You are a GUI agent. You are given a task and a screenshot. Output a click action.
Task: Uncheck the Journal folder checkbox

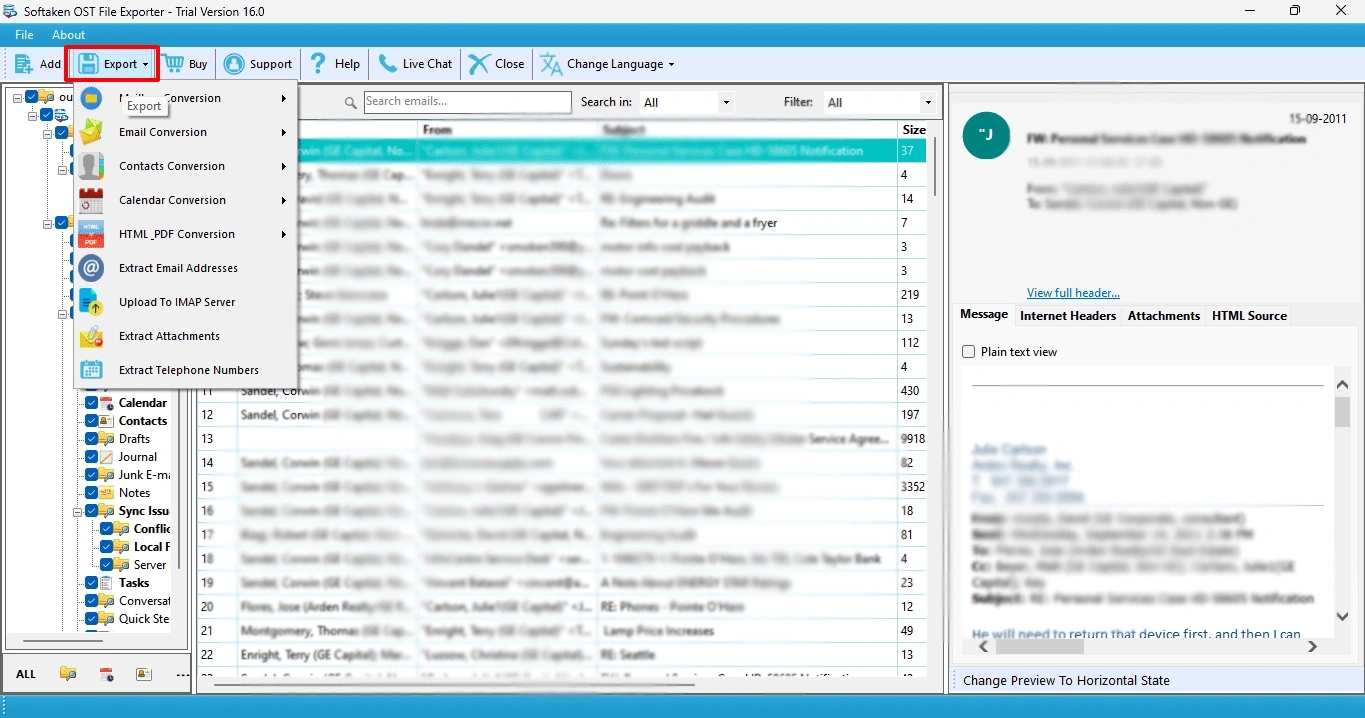click(92, 457)
